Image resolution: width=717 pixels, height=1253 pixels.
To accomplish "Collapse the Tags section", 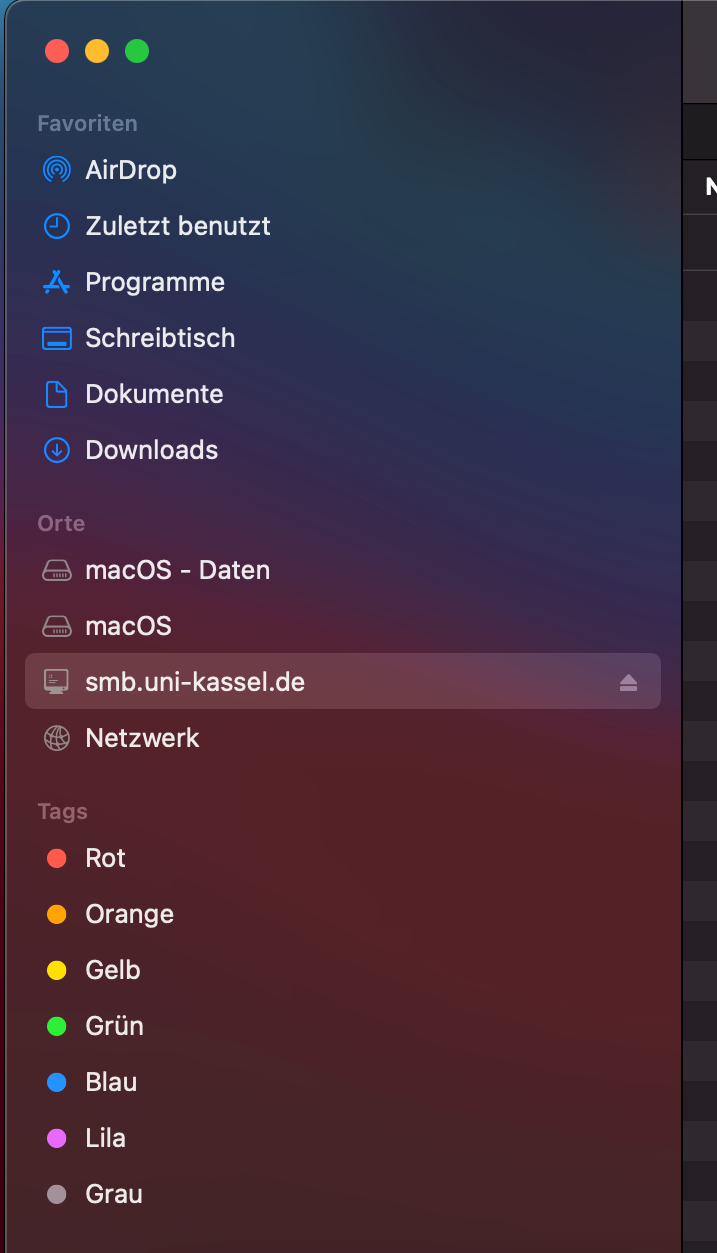I will point(62,811).
